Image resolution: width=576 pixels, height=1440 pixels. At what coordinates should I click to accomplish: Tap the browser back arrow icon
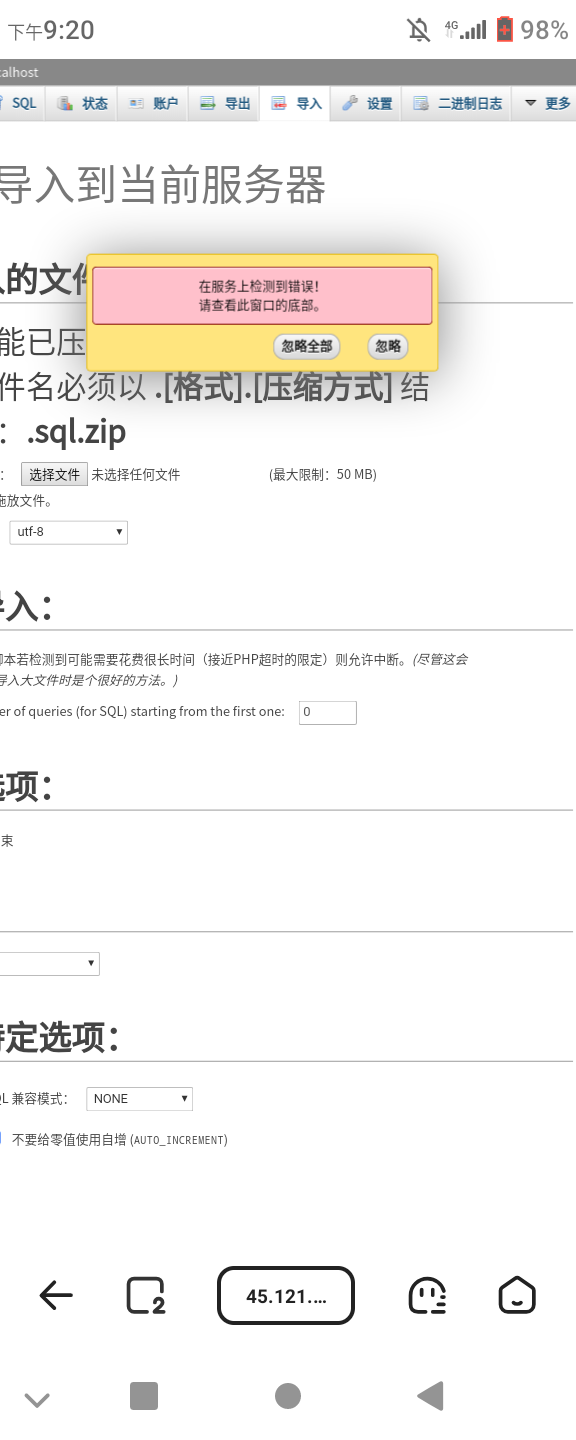coord(56,1296)
